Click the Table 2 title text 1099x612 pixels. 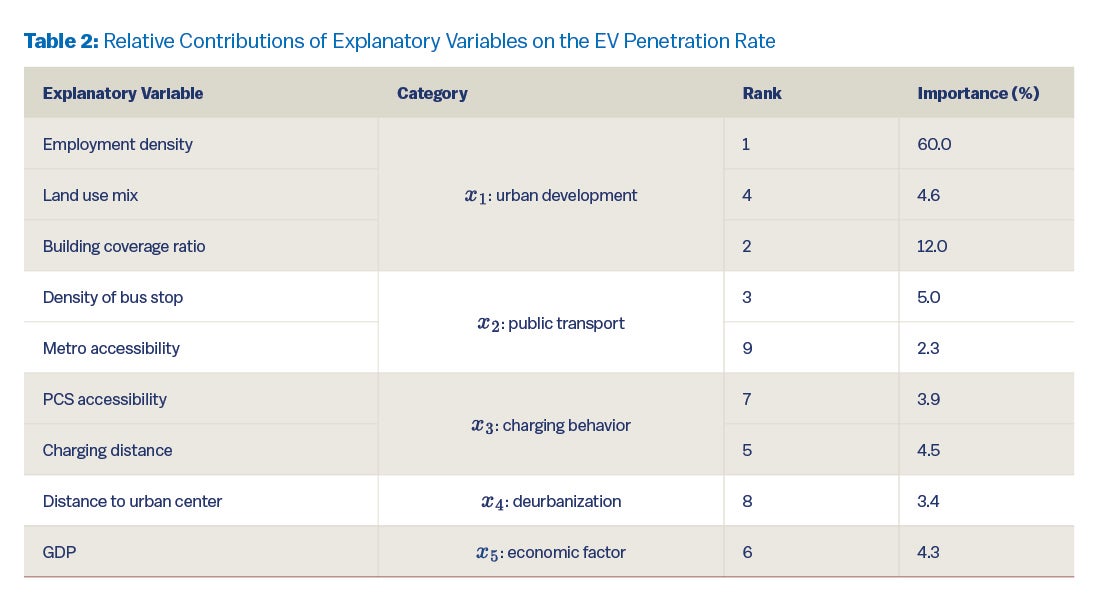click(x=399, y=41)
